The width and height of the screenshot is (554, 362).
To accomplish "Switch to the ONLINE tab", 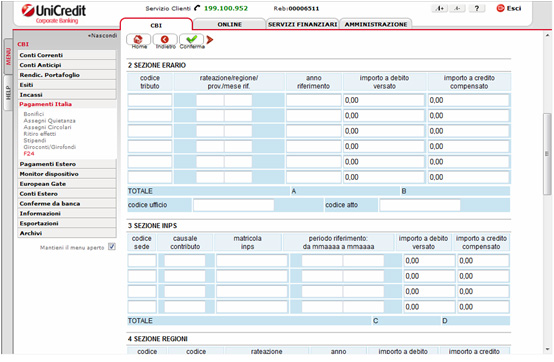I will click(230, 24).
